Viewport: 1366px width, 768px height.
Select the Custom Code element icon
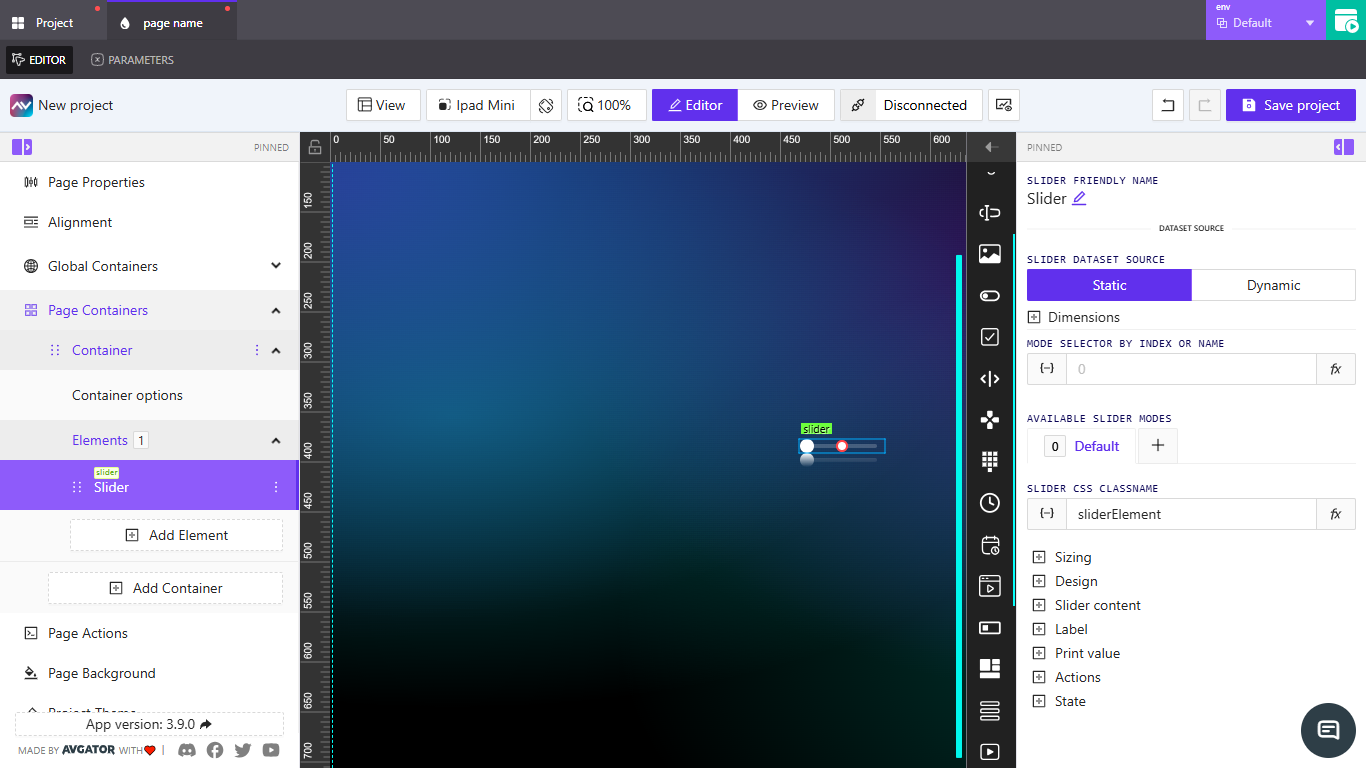[990, 378]
